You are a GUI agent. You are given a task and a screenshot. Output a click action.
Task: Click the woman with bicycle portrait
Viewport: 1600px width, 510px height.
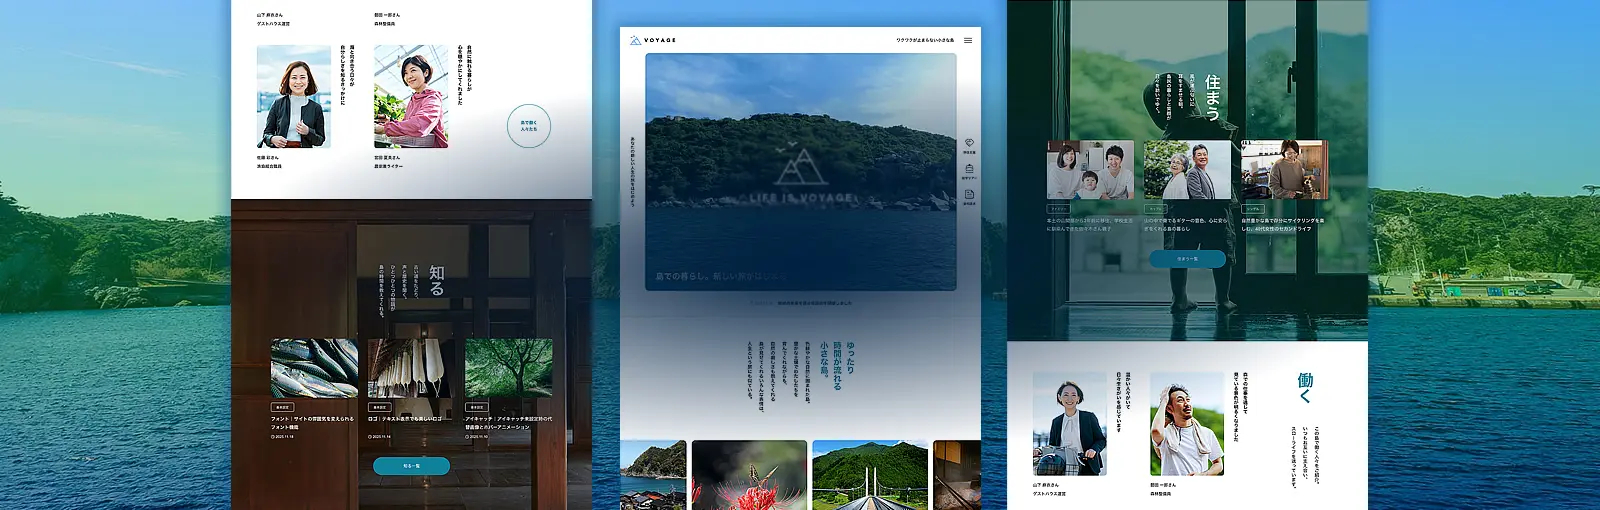point(1069,424)
